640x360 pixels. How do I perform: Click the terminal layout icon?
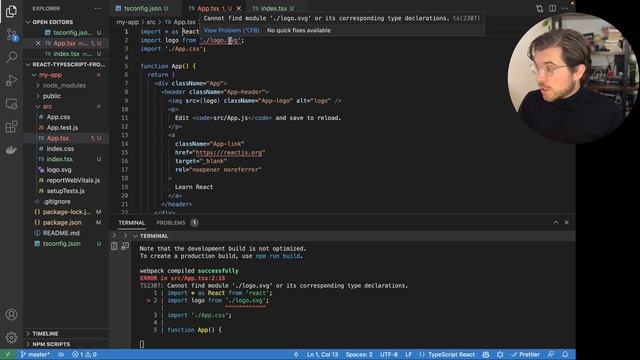[x=125, y=246]
